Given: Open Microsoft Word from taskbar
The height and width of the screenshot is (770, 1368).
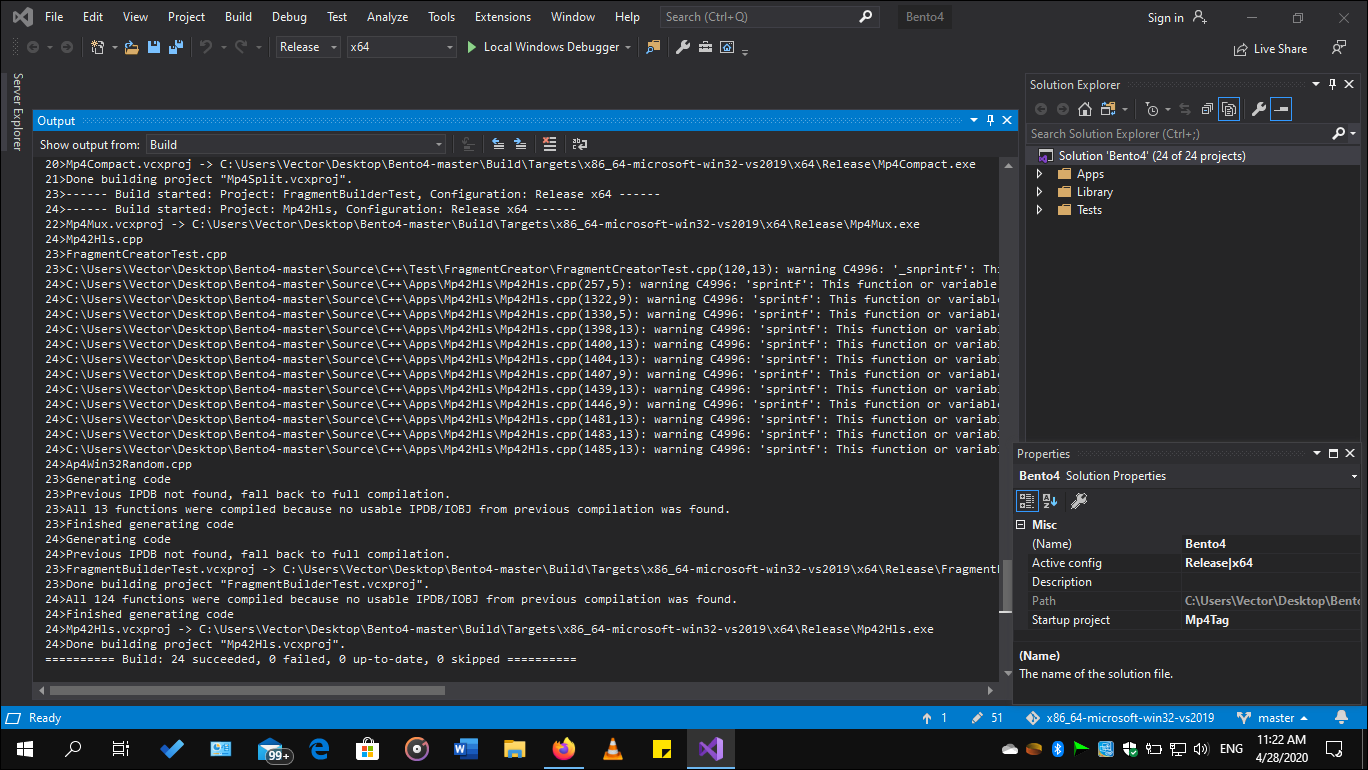Looking at the screenshot, I should tap(466, 748).
